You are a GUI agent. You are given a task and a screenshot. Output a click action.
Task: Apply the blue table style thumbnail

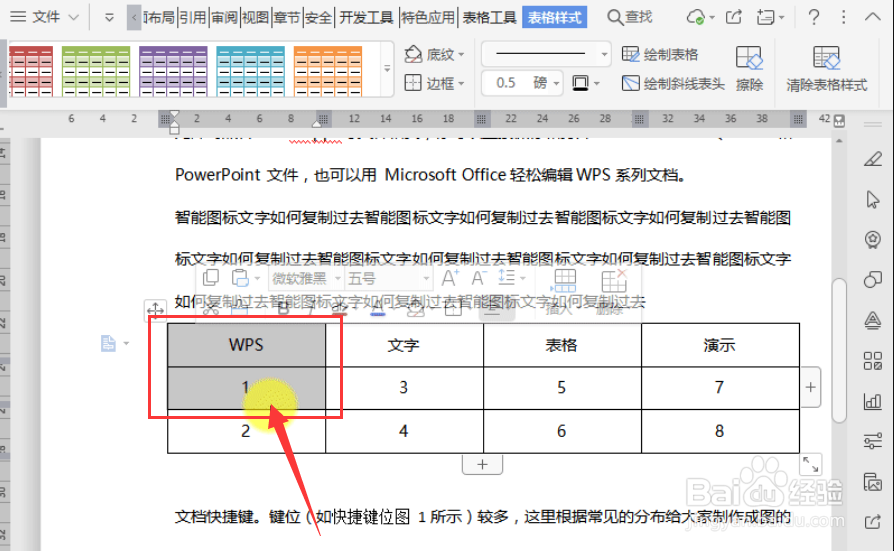250,71
